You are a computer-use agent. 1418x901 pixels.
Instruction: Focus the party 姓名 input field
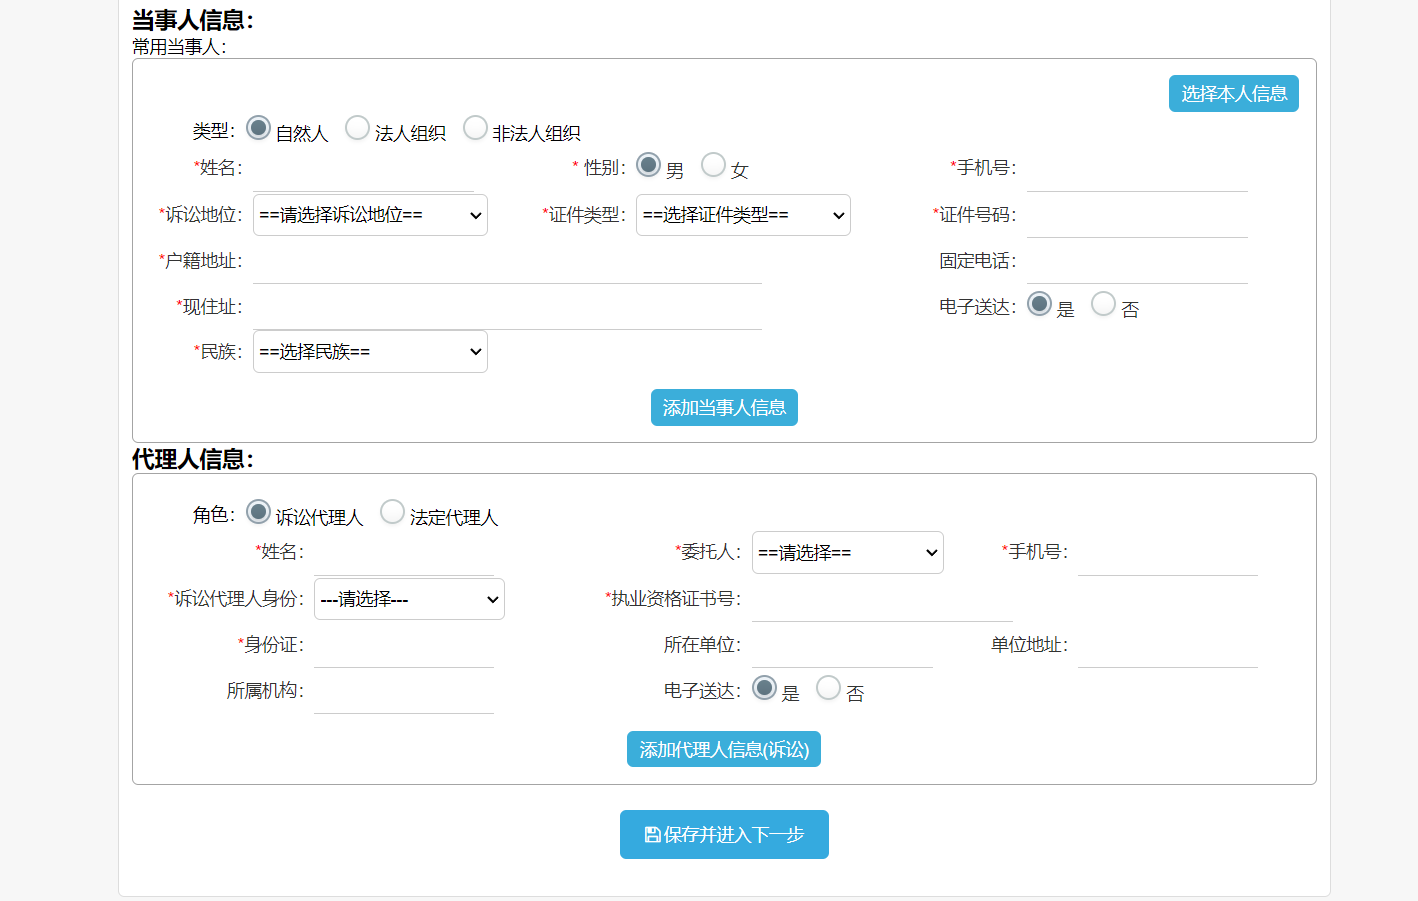(363, 170)
